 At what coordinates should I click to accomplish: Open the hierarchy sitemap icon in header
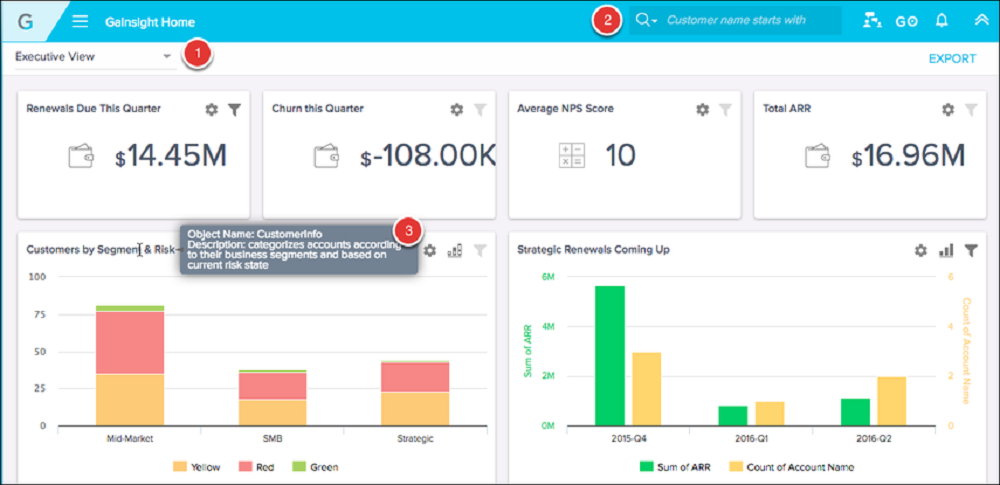coord(871,20)
